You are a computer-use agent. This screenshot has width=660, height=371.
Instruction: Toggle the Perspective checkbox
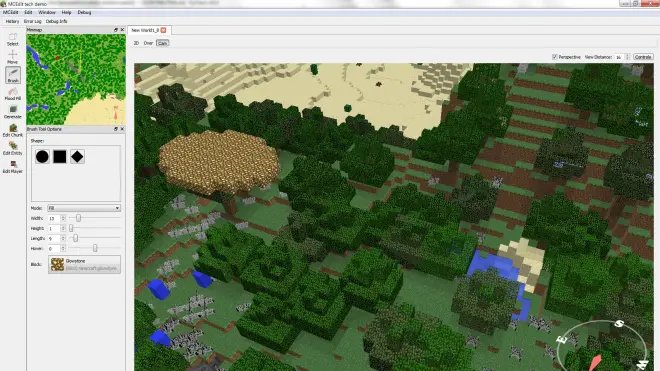click(x=555, y=57)
